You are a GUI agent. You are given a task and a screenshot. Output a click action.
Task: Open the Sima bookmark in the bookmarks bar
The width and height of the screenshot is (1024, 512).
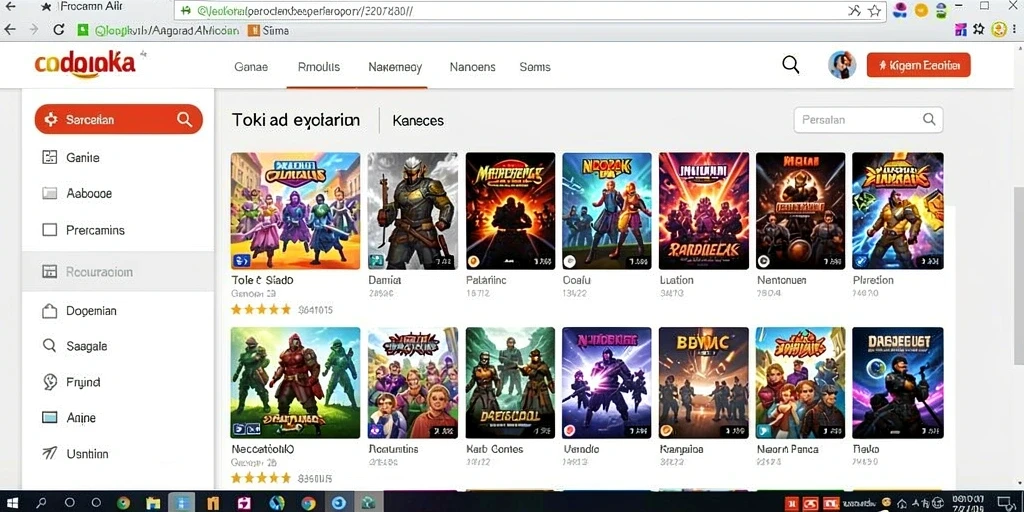[269, 30]
